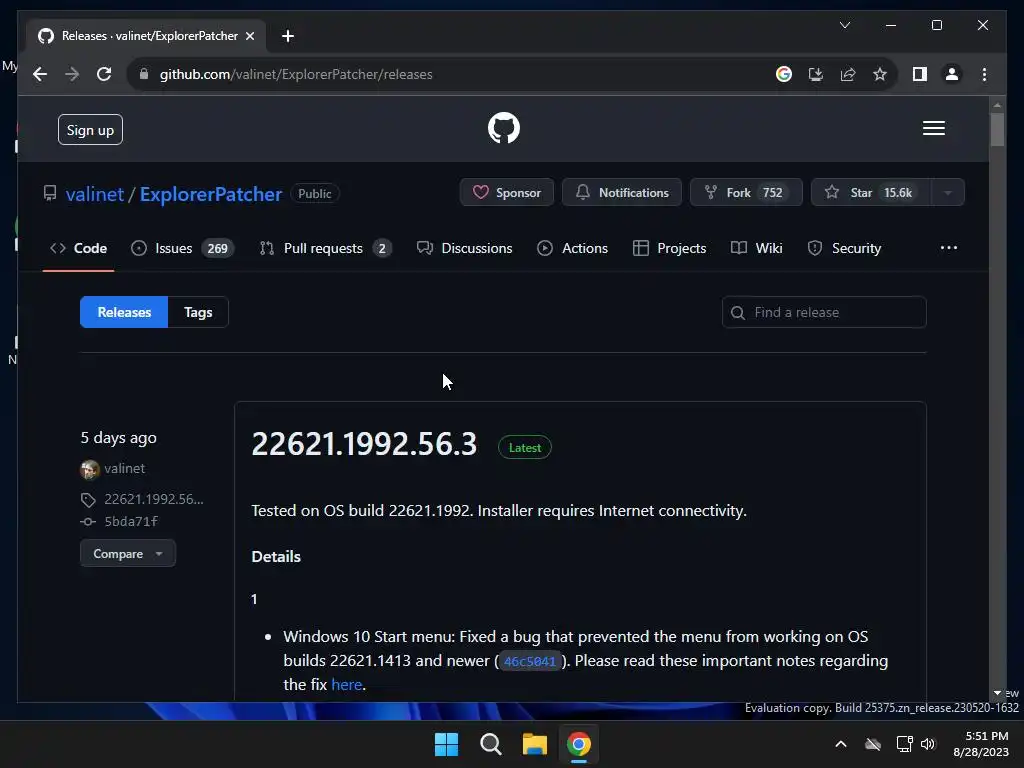Open the hamburger navigation menu
This screenshot has height=768, width=1024.
[x=933, y=128]
